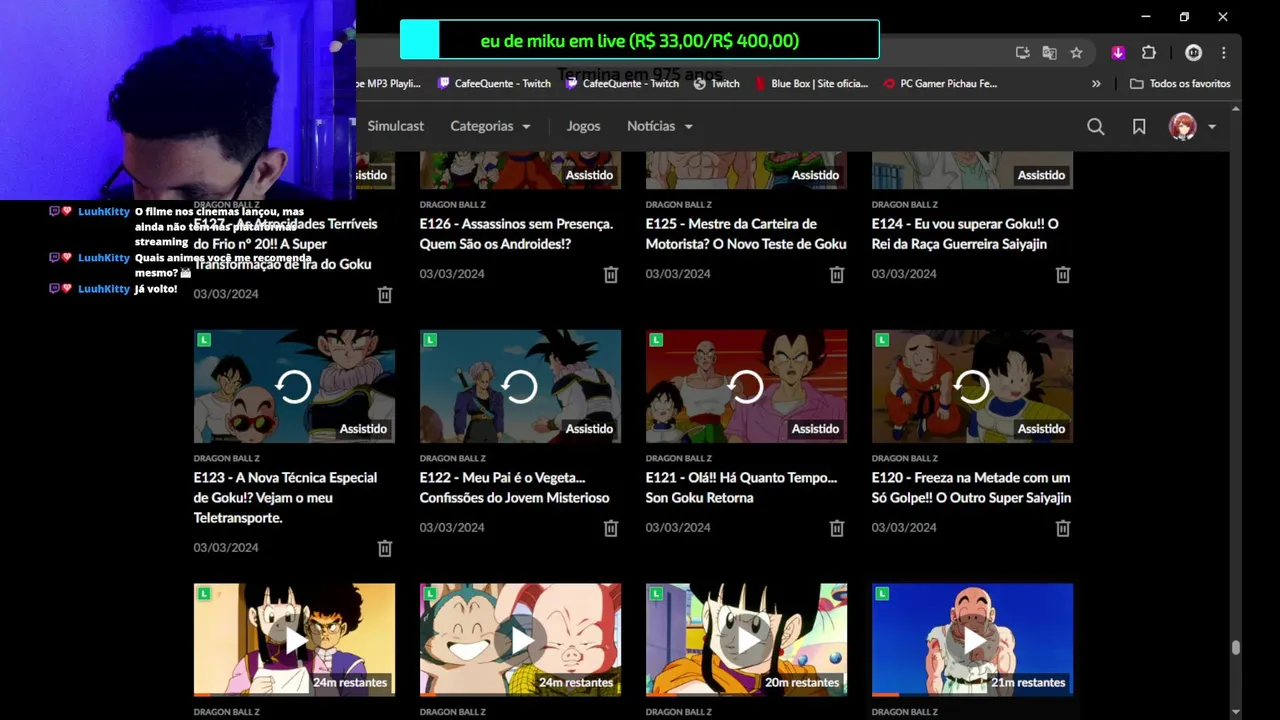Open E120 Freeza na Metade title
Image resolution: width=1280 pixels, height=720 pixels.
(x=971, y=488)
